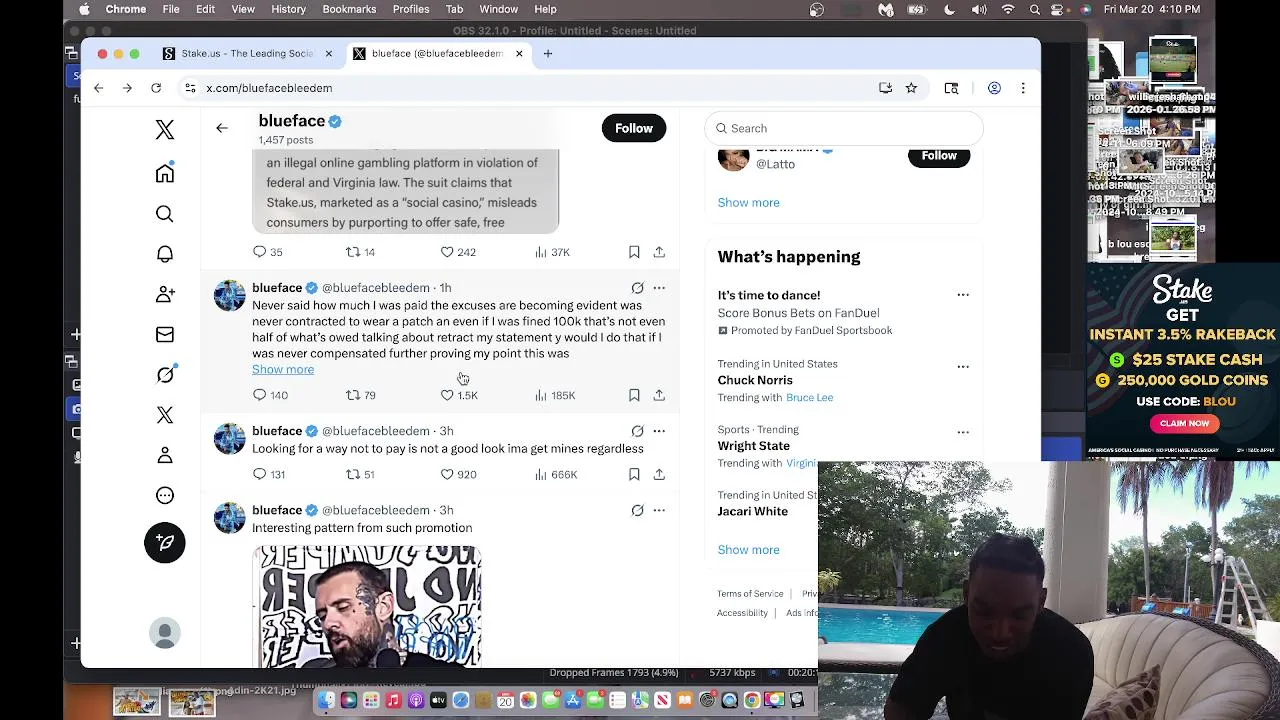Bookmark this page star icon
Viewport: 1280px width, 720px height.
[x=911, y=88]
